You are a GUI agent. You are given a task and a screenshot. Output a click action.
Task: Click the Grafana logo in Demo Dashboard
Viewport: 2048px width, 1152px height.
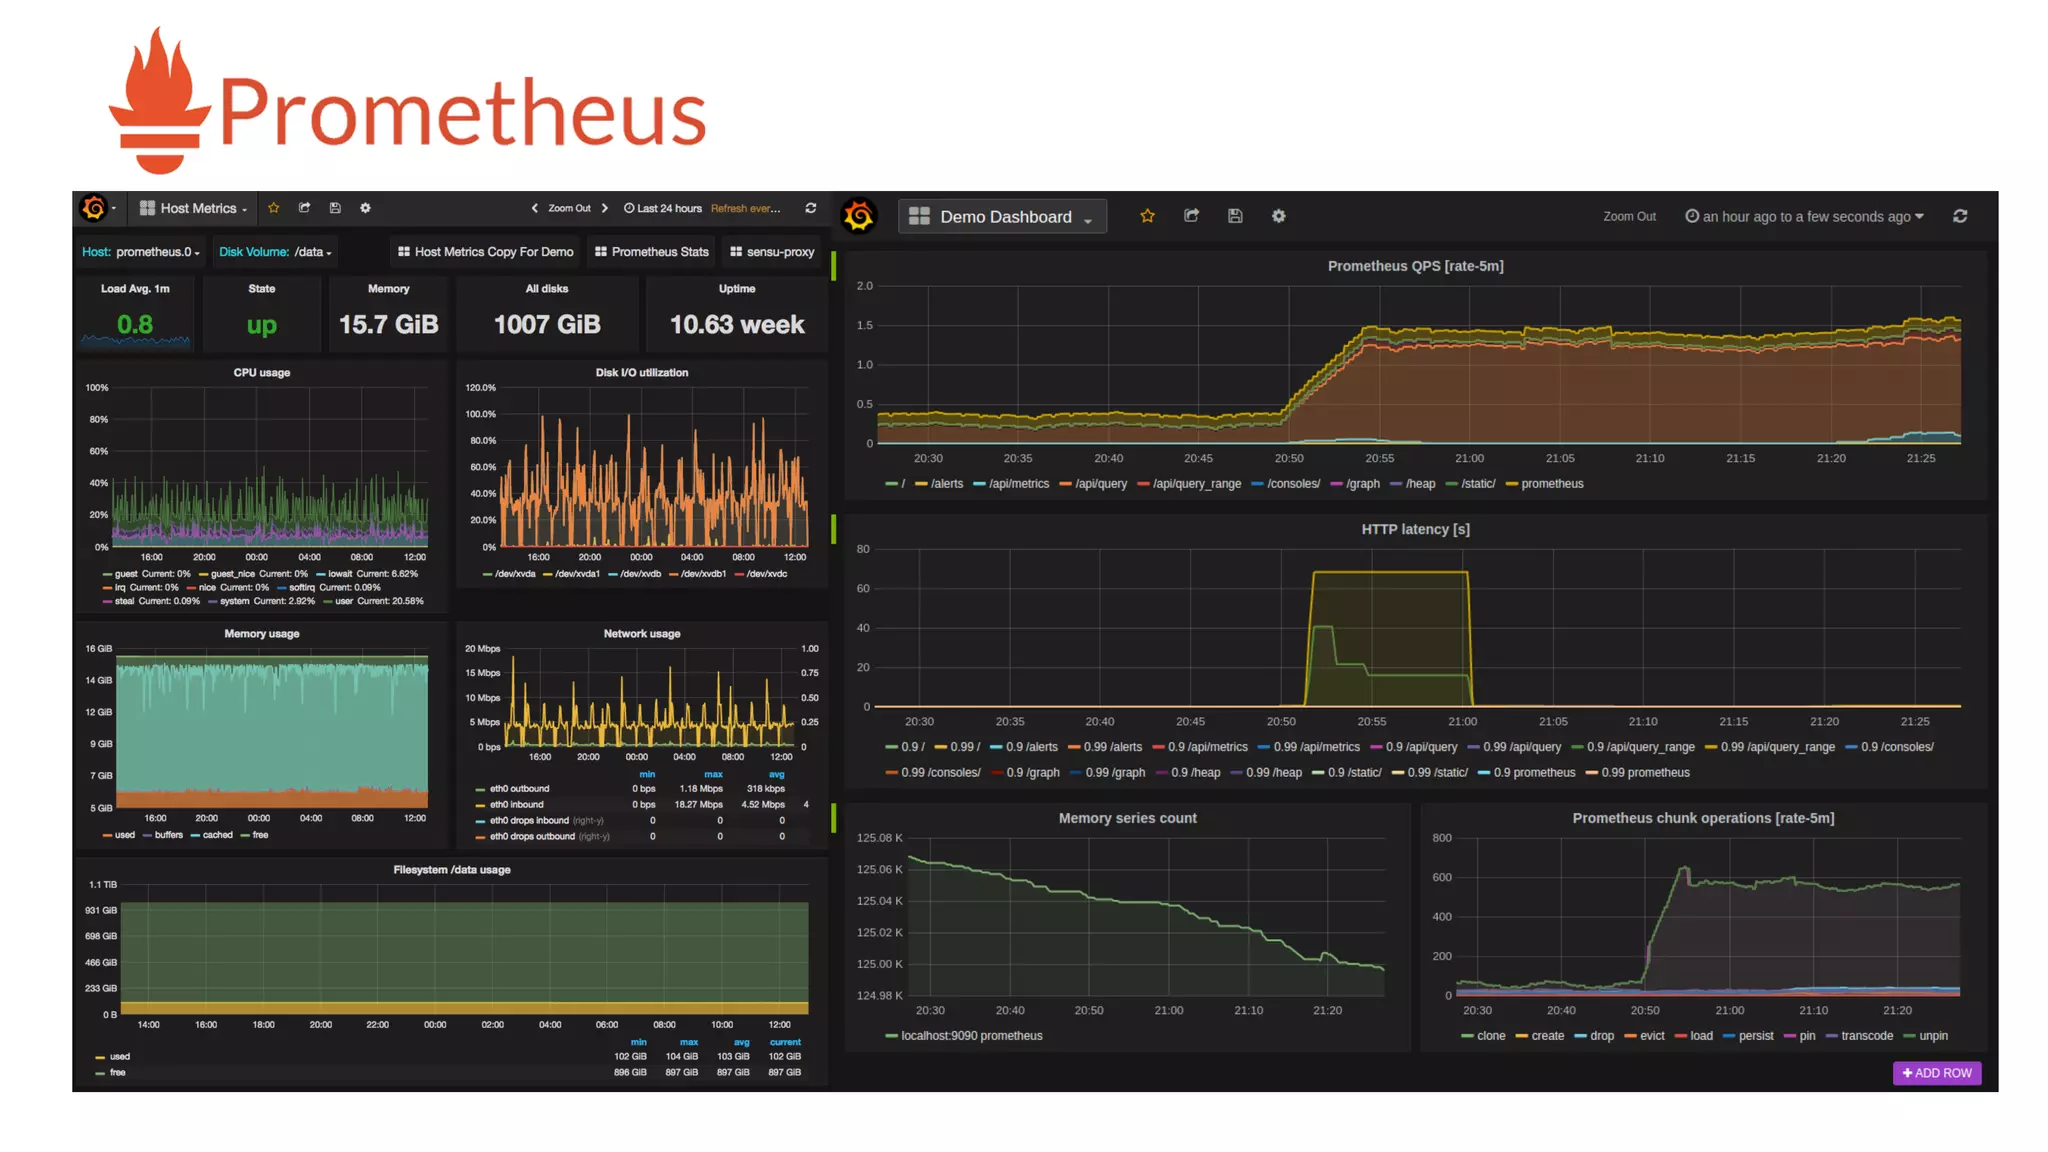[x=858, y=216]
